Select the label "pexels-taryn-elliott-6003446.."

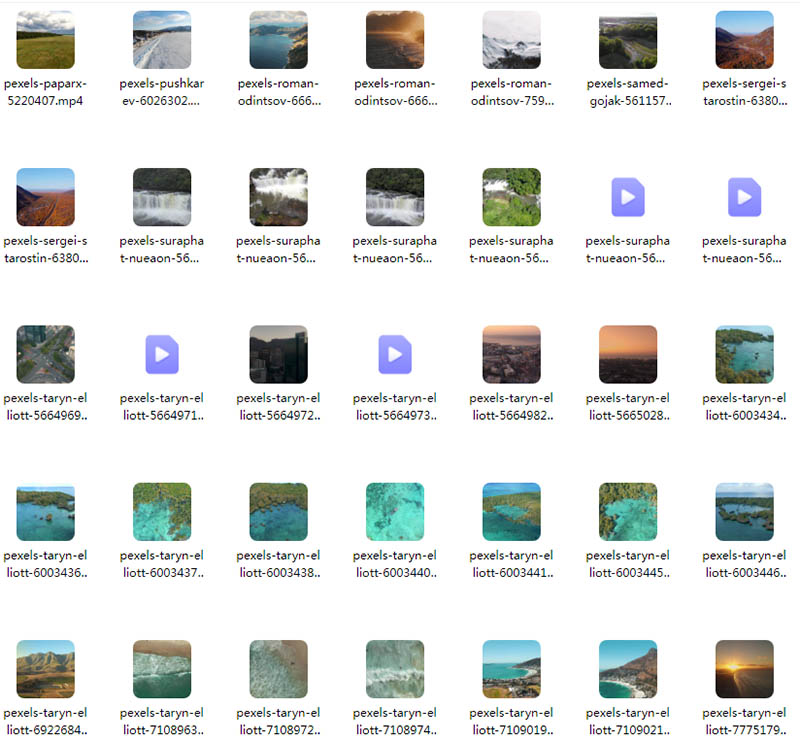point(744,564)
